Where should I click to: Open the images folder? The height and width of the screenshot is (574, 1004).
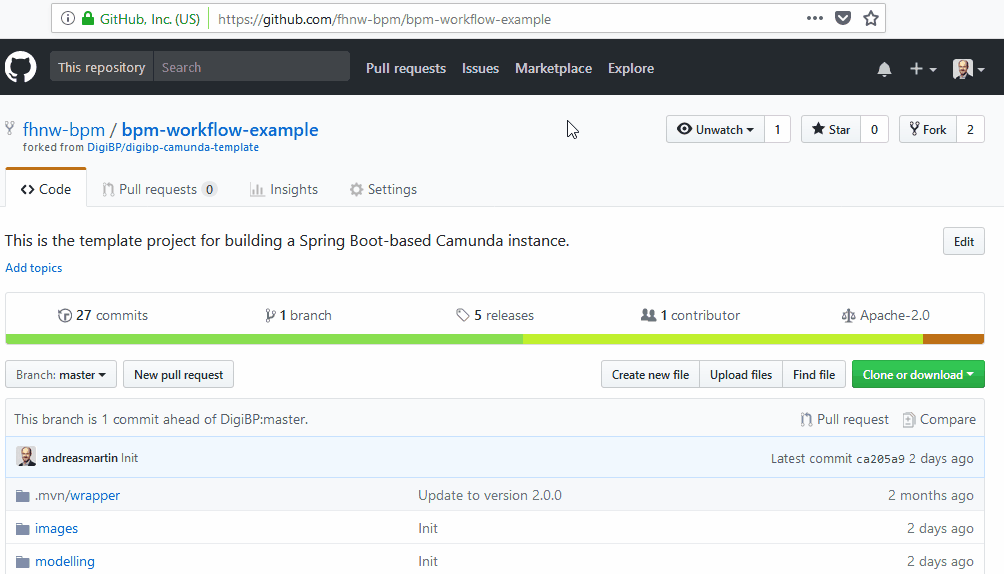[56, 529]
